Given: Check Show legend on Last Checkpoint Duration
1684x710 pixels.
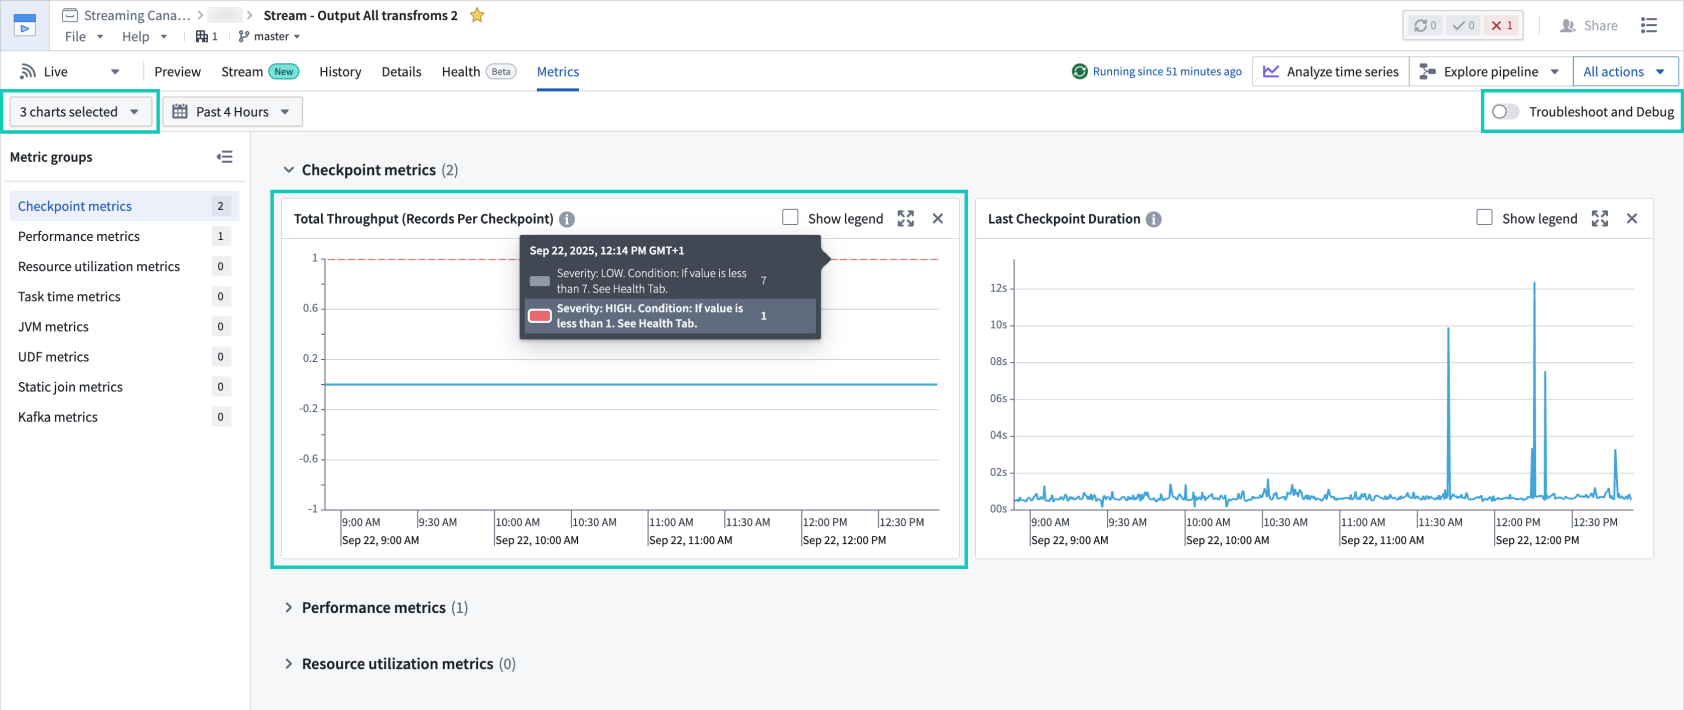Looking at the screenshot, I should [x=1485, y=218].
